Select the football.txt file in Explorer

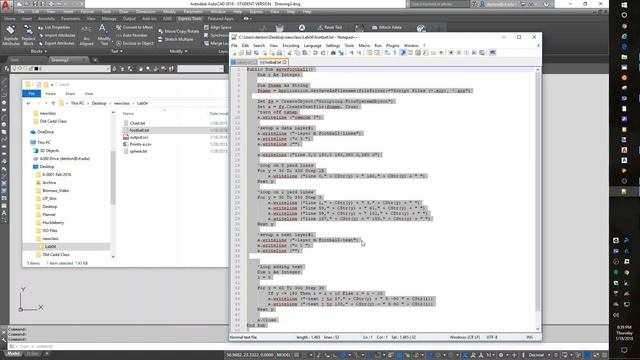(139, 130)
